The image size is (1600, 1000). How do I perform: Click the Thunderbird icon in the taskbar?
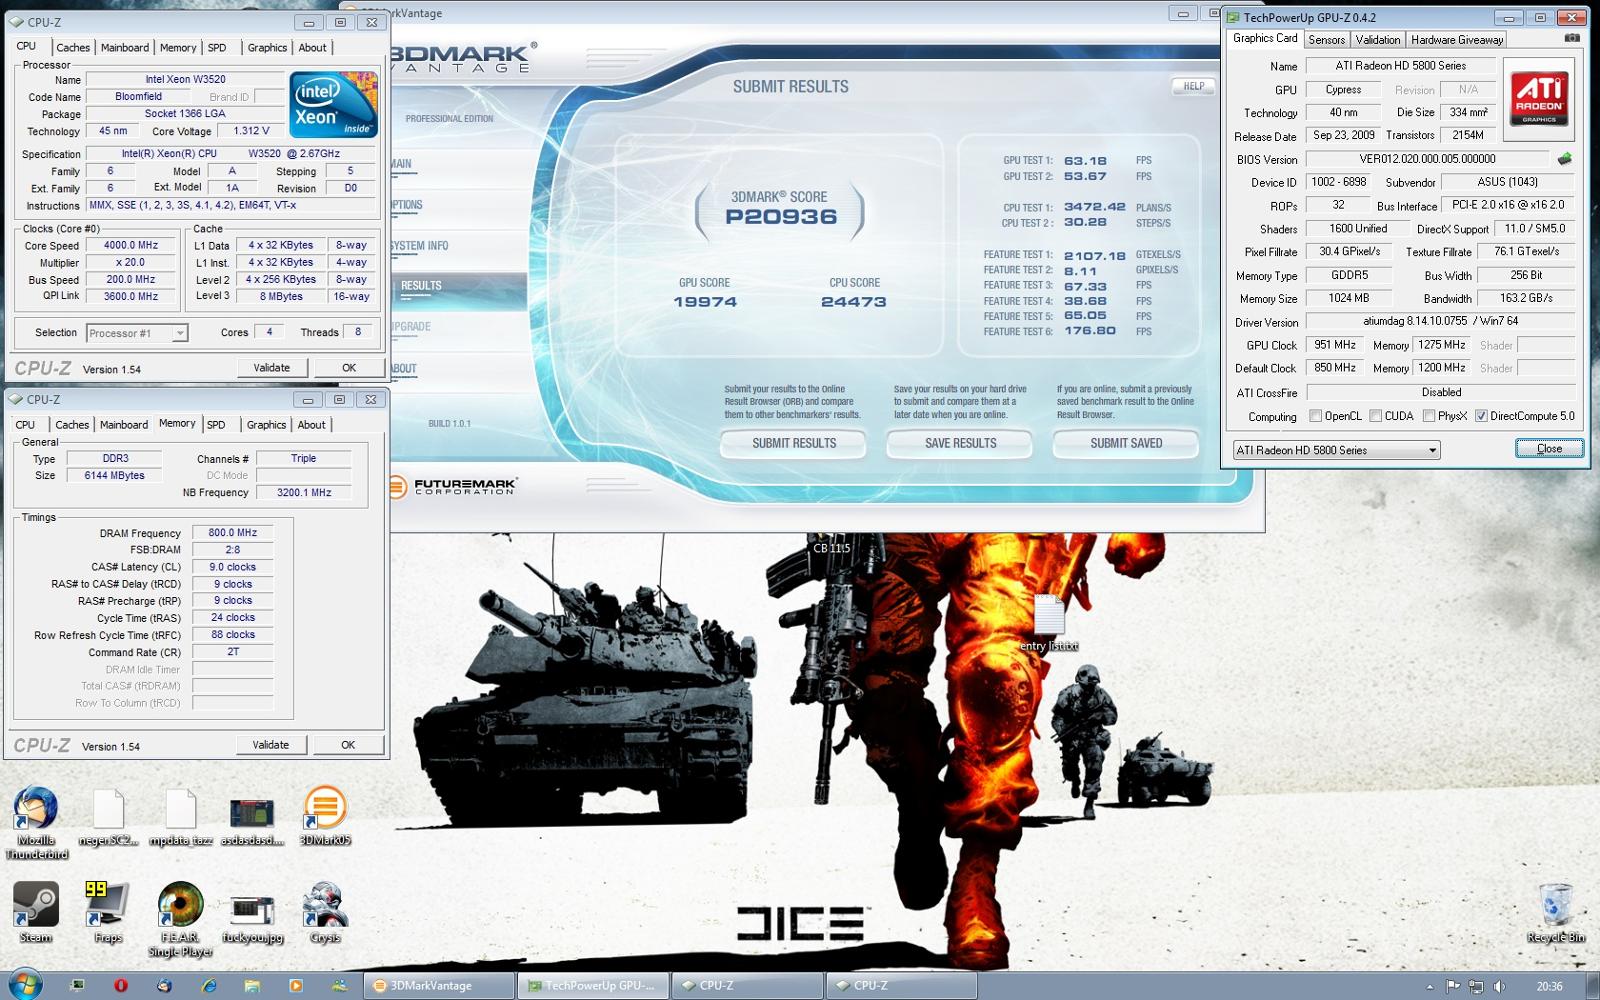[164, 985]
